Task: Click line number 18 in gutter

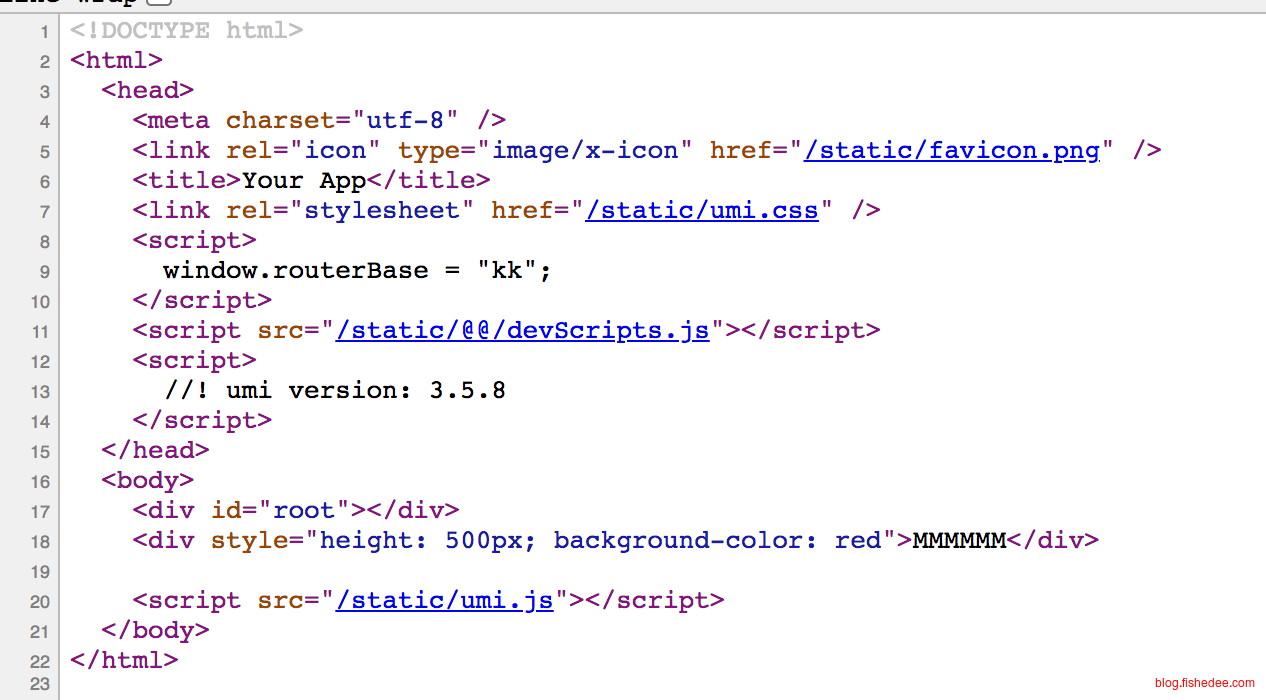Action: pos(40,542)
